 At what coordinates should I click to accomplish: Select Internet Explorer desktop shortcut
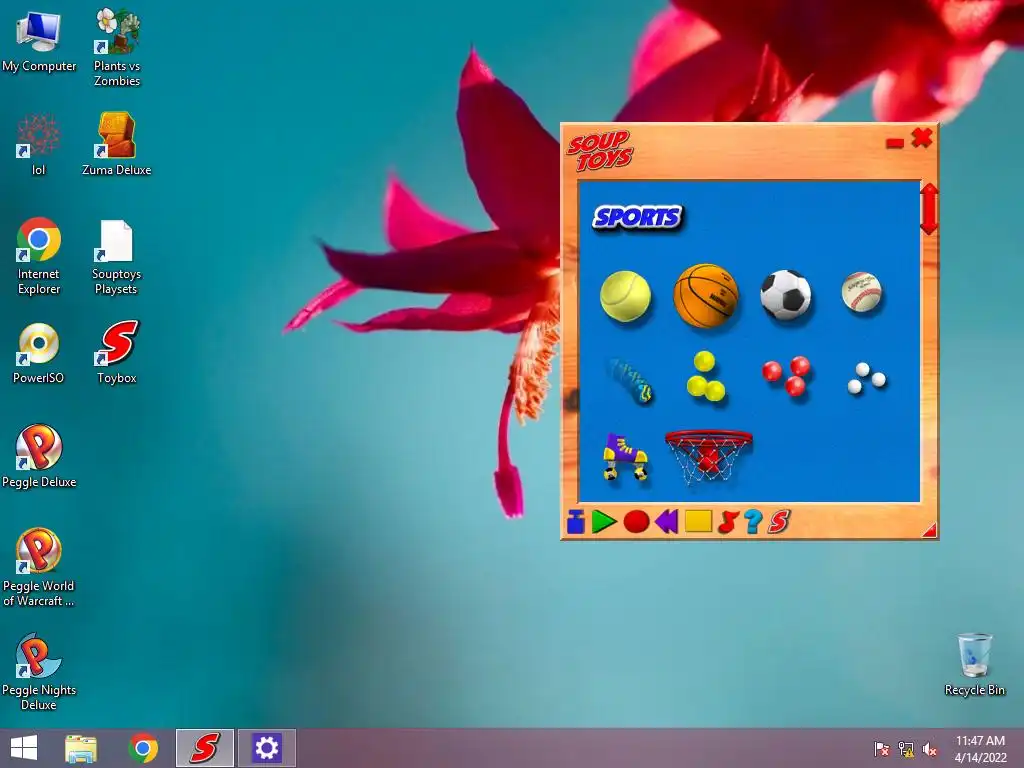39,256
